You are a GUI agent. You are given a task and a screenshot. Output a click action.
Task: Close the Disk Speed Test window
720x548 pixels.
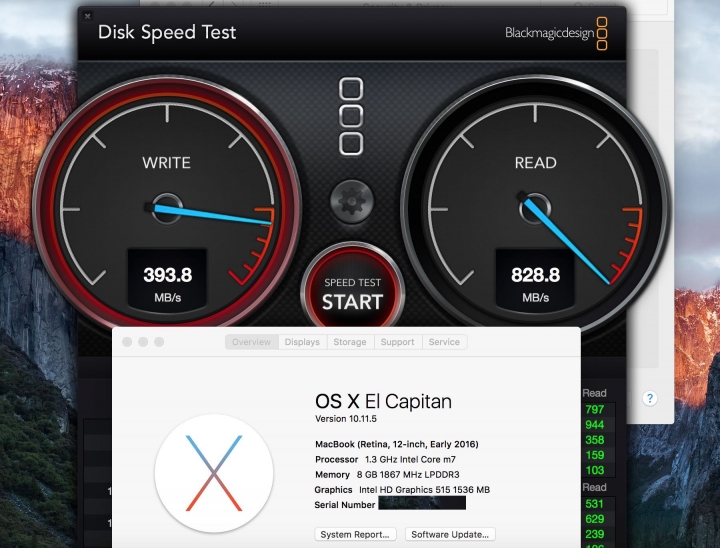[x=87, y=16]
